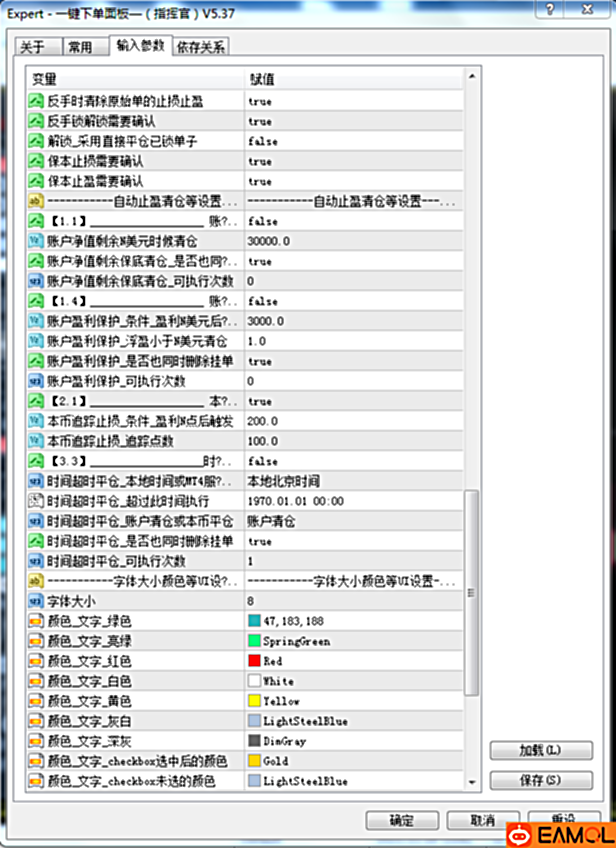The image size is (616, 848).
Task: Click the integer icon beside 字体大小
Action: (37, 601)
